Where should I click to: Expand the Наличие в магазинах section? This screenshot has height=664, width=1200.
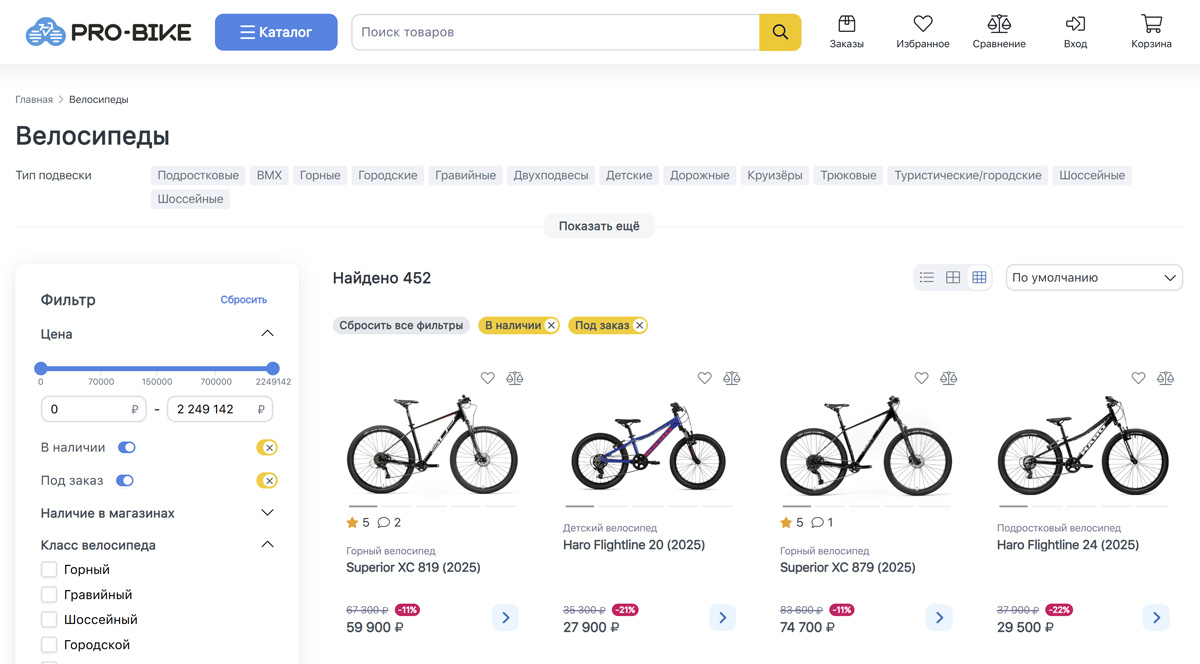(x=267, y=513)
